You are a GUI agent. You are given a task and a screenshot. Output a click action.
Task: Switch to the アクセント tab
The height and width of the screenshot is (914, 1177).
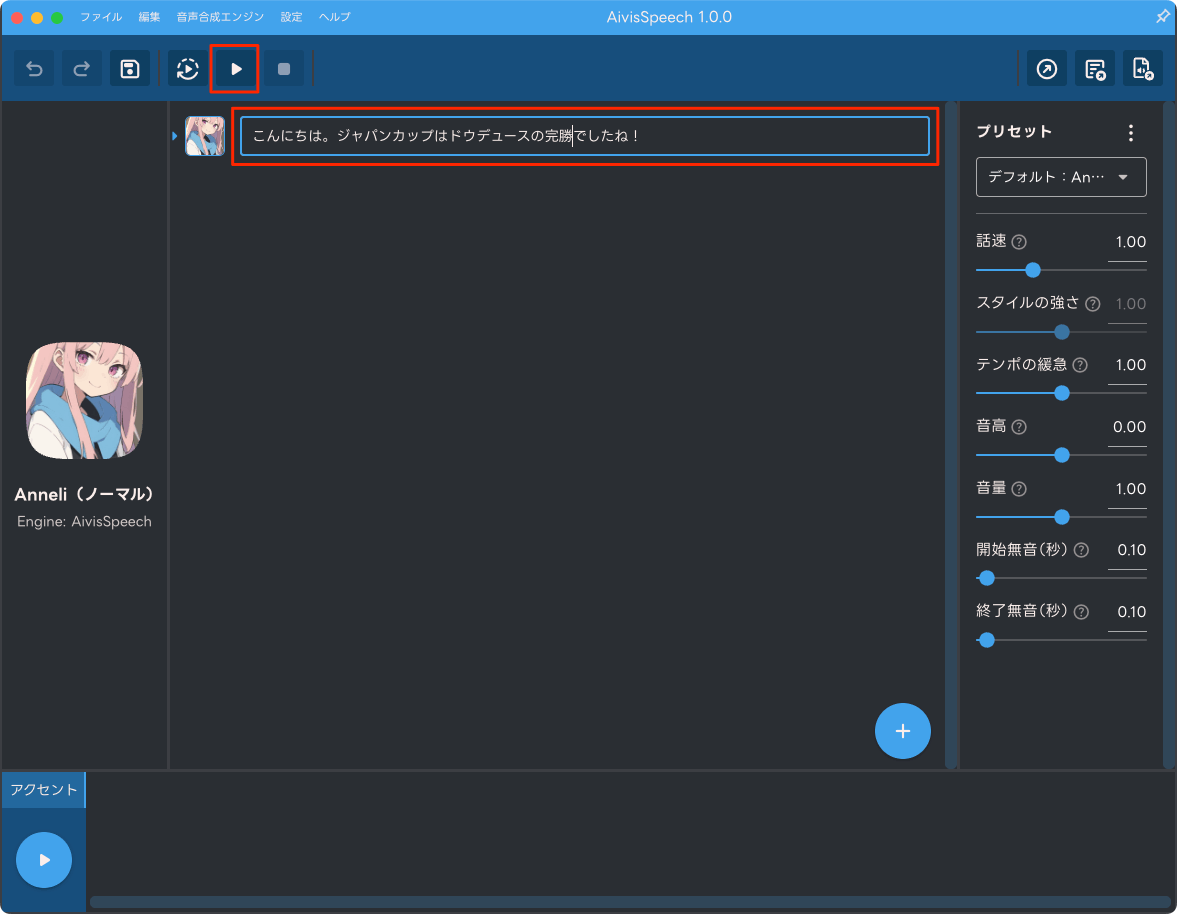click(43, 789)
